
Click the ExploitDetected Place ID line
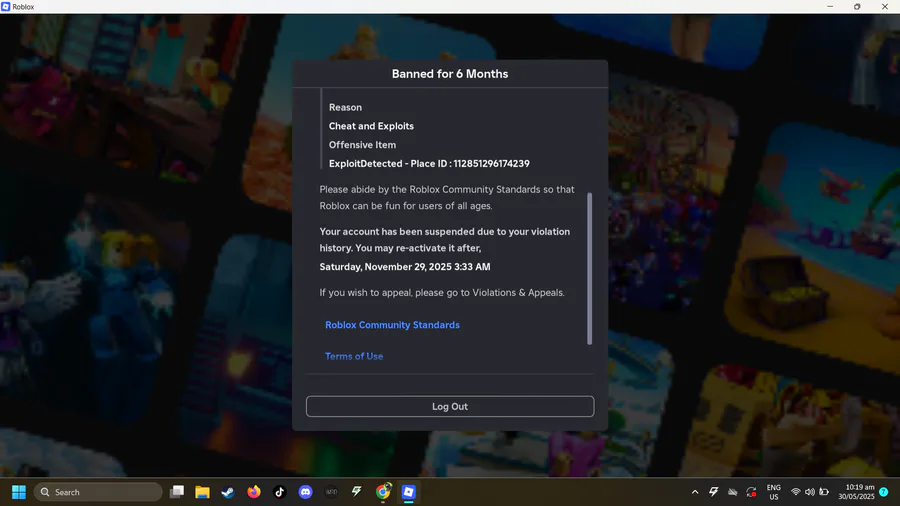point(429,164)
